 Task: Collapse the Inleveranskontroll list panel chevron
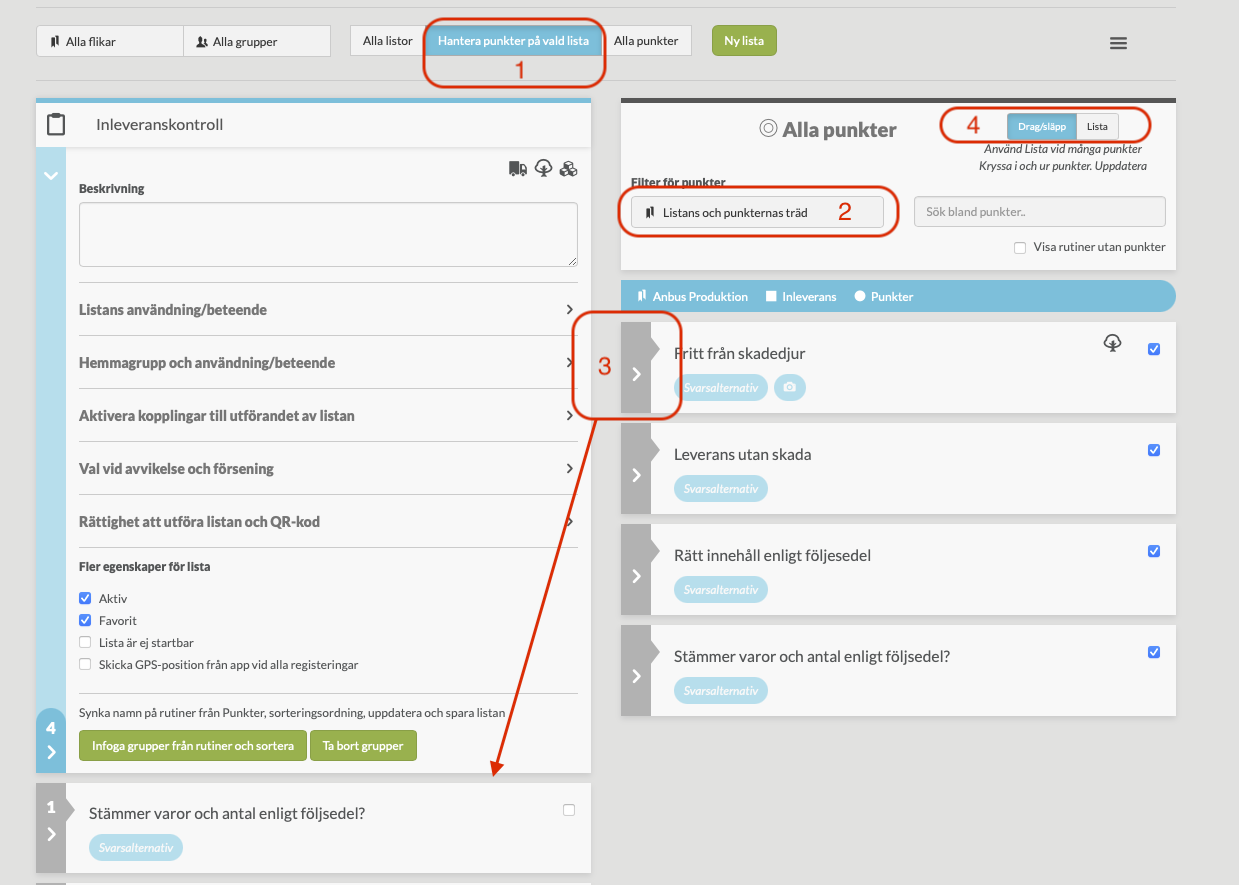point(50,175)
